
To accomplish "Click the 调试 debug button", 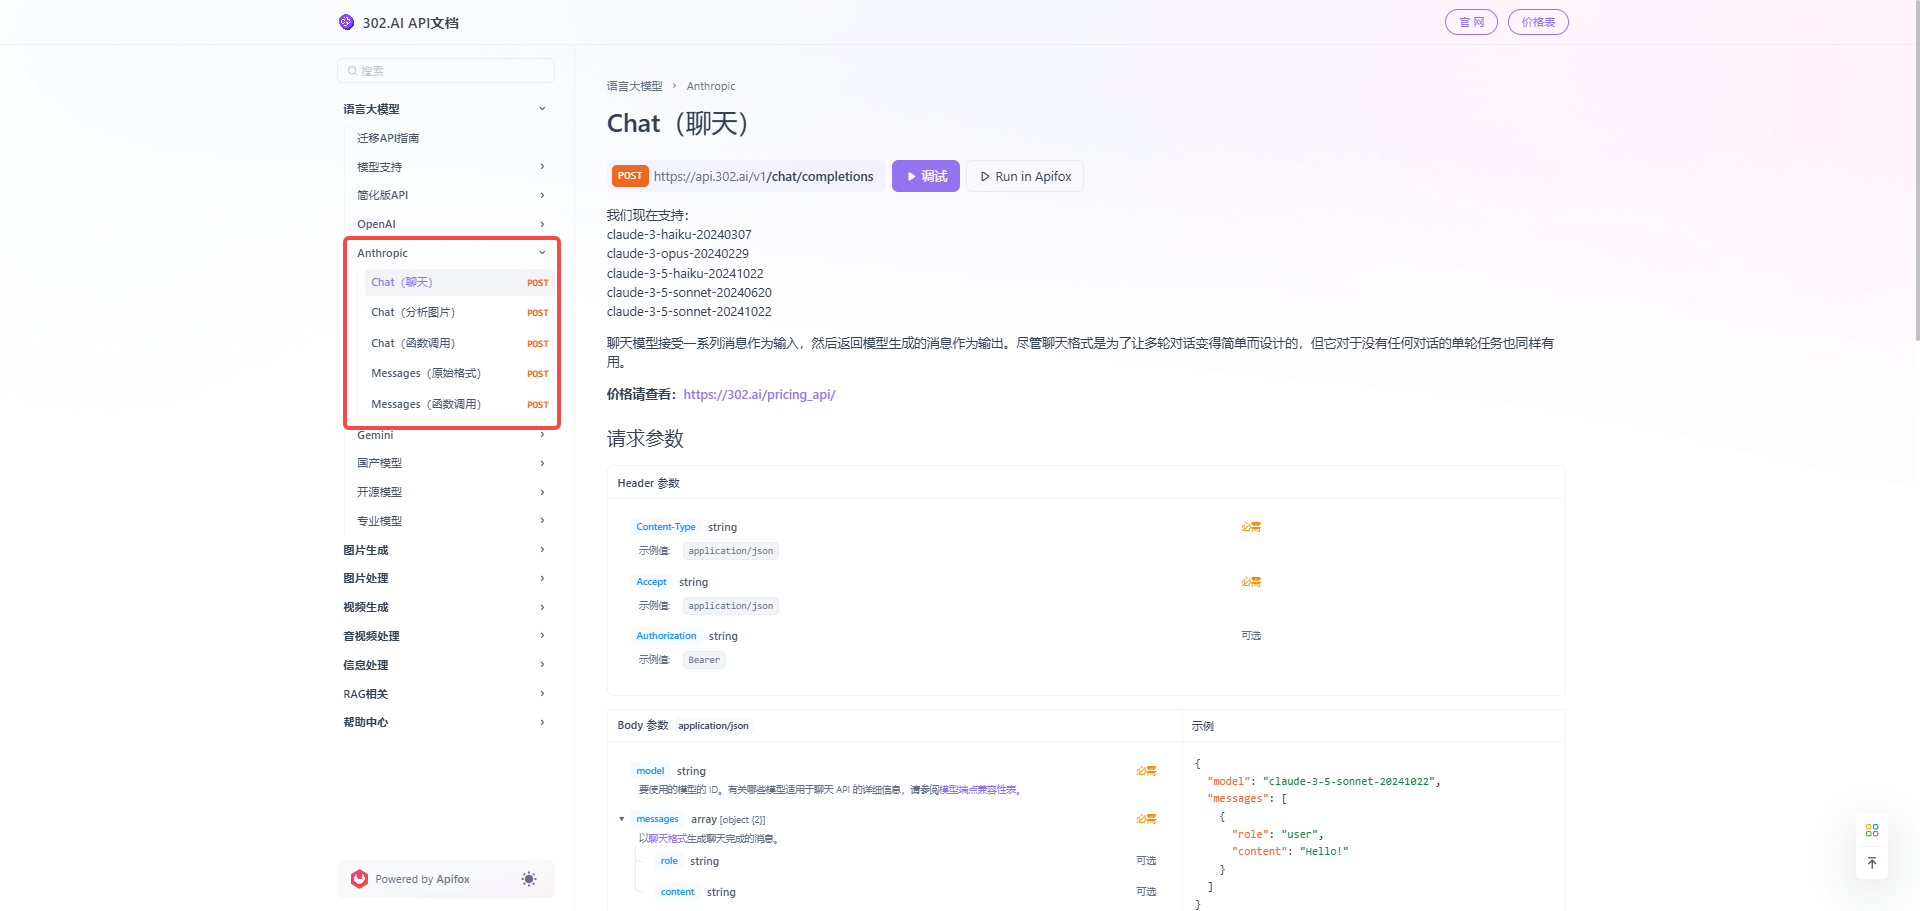I will [x=926, y=176].
